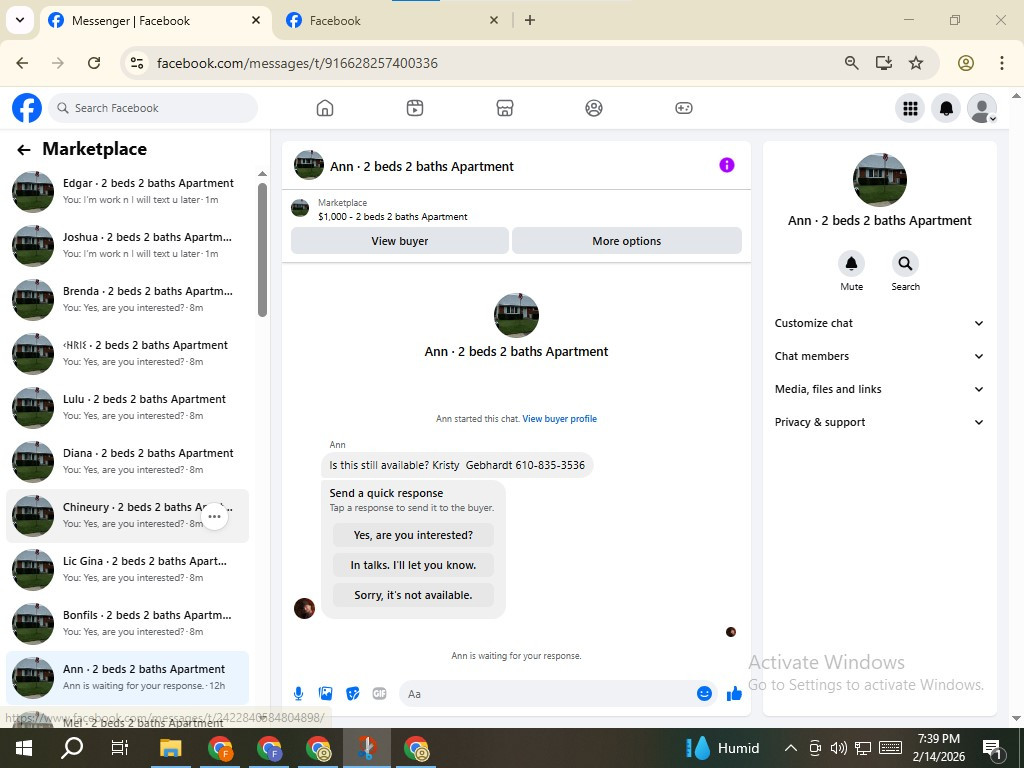The height and width of the screenshot is (768, 1024).
Task: Mute this conversation with bell icon
Action: click(852, 263)
